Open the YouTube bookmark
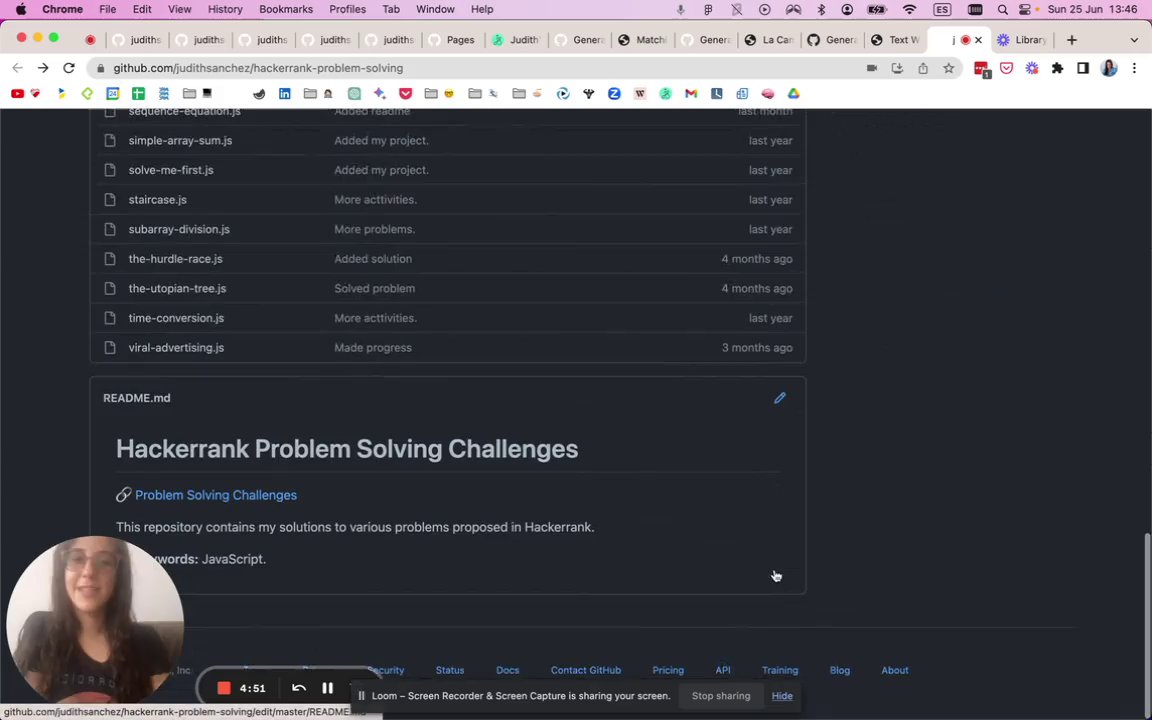The image size is (1152, 720). pos(18,93)
